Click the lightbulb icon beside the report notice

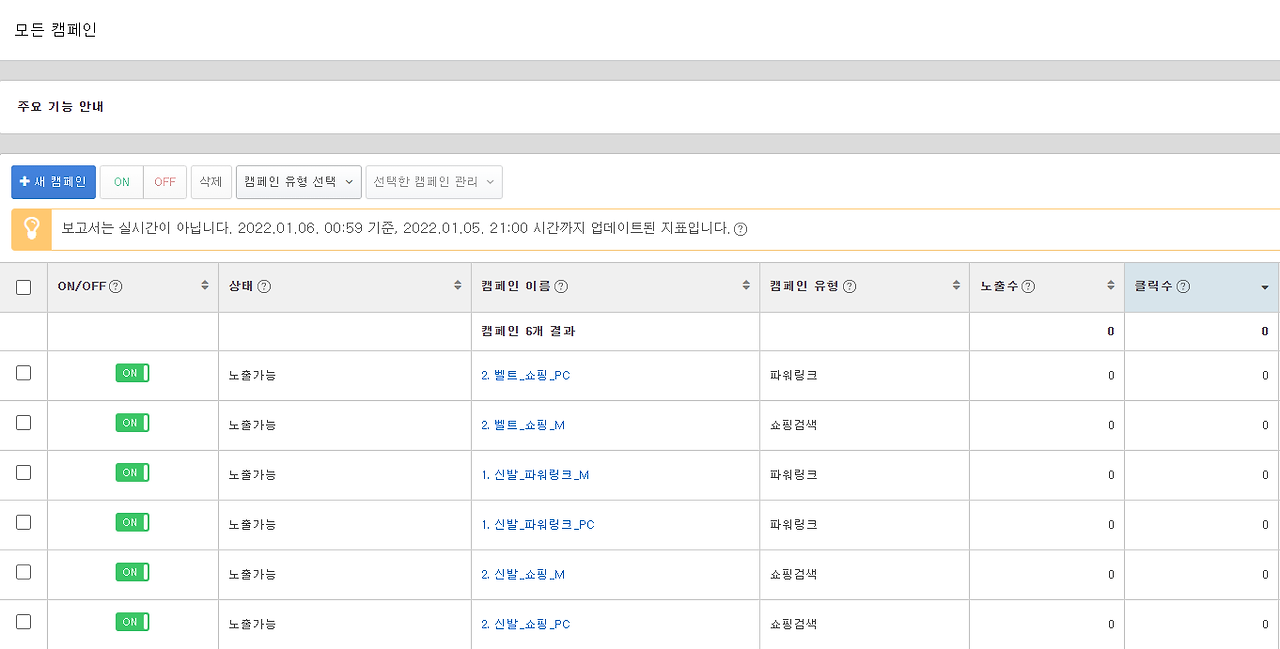[31, 229]
